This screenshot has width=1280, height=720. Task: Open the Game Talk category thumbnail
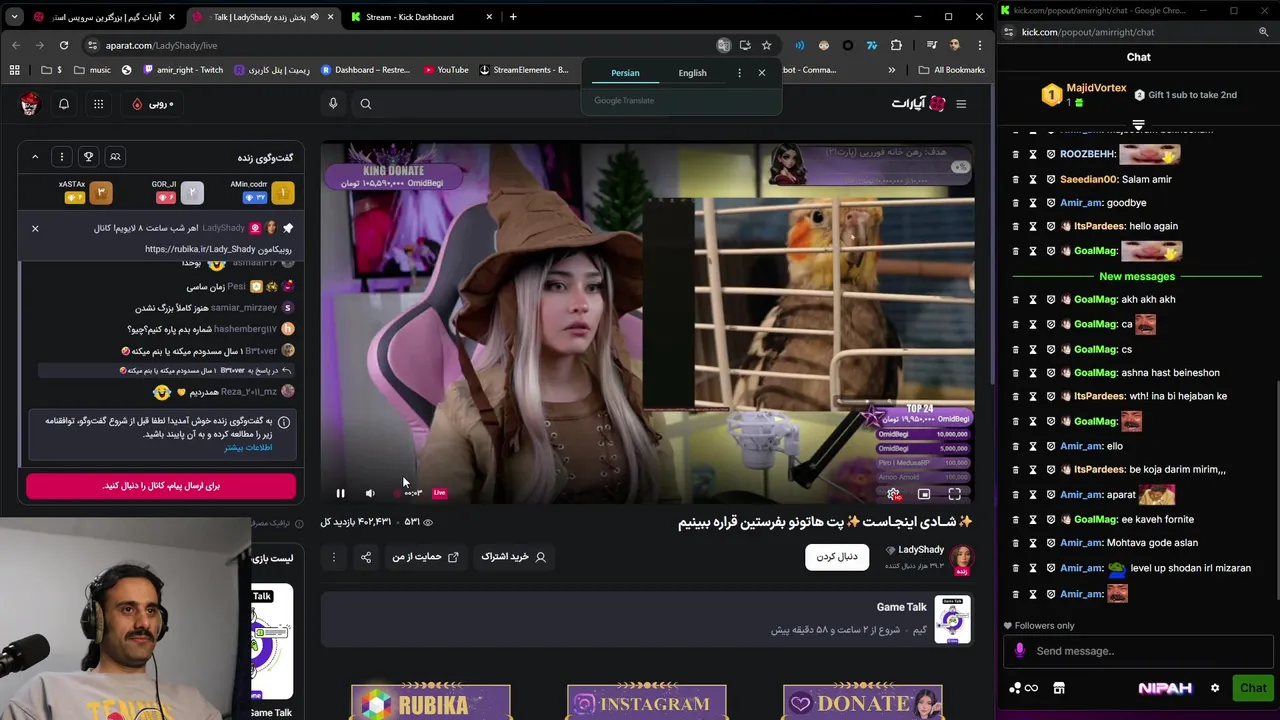[x=952, y=619]
